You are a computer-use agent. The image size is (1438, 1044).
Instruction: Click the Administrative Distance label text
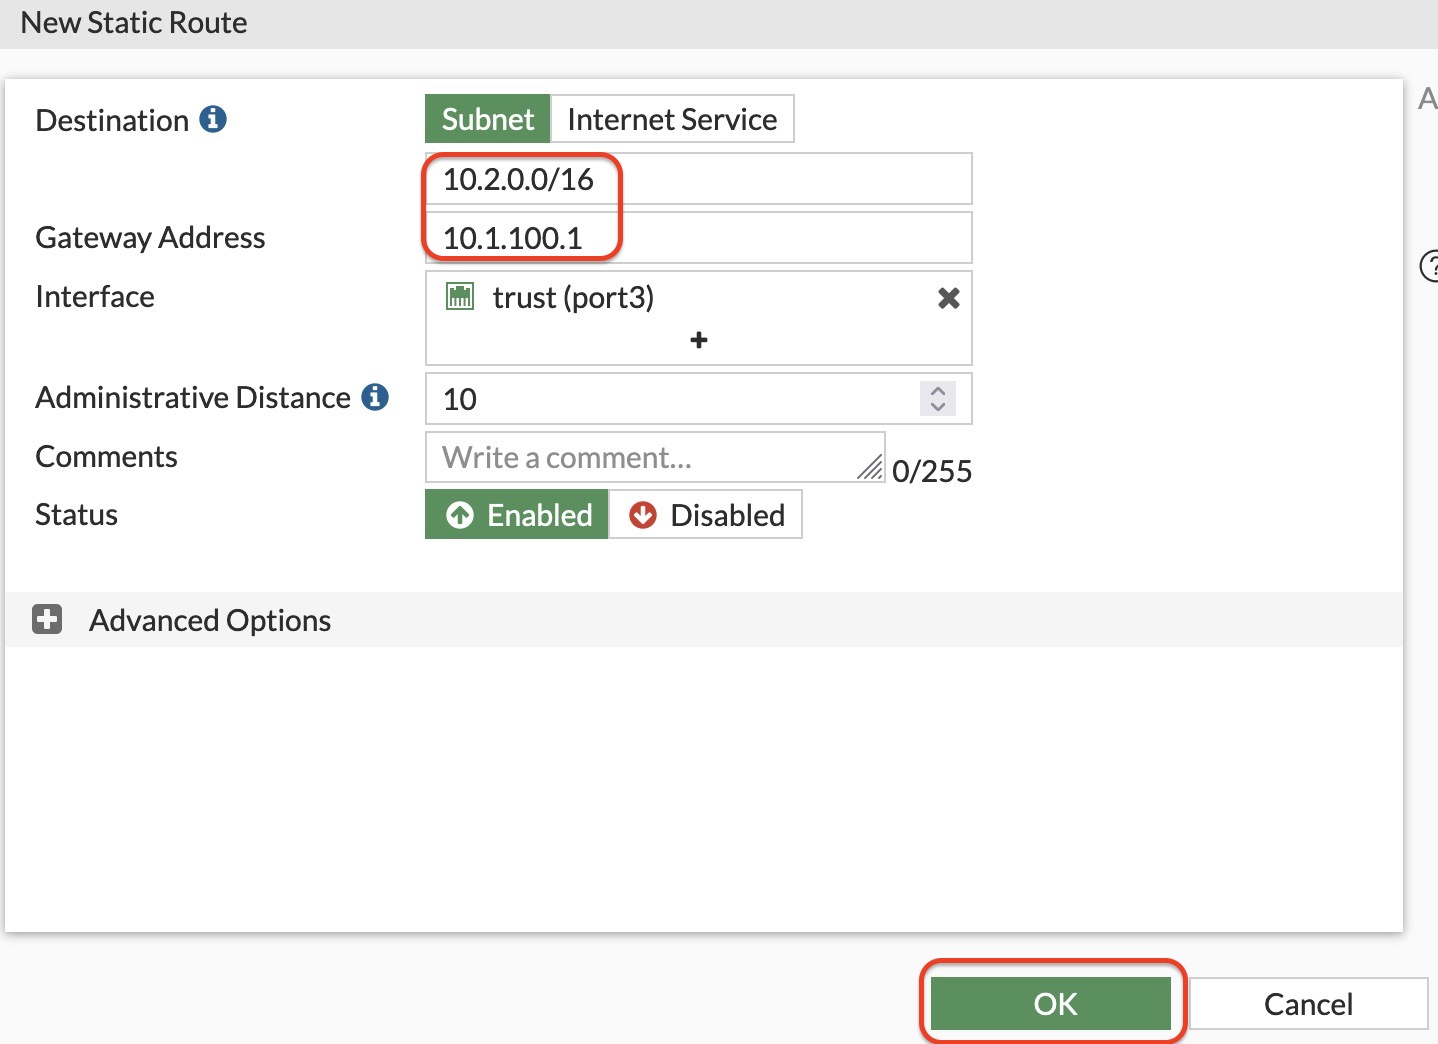[x=193, y=397]
